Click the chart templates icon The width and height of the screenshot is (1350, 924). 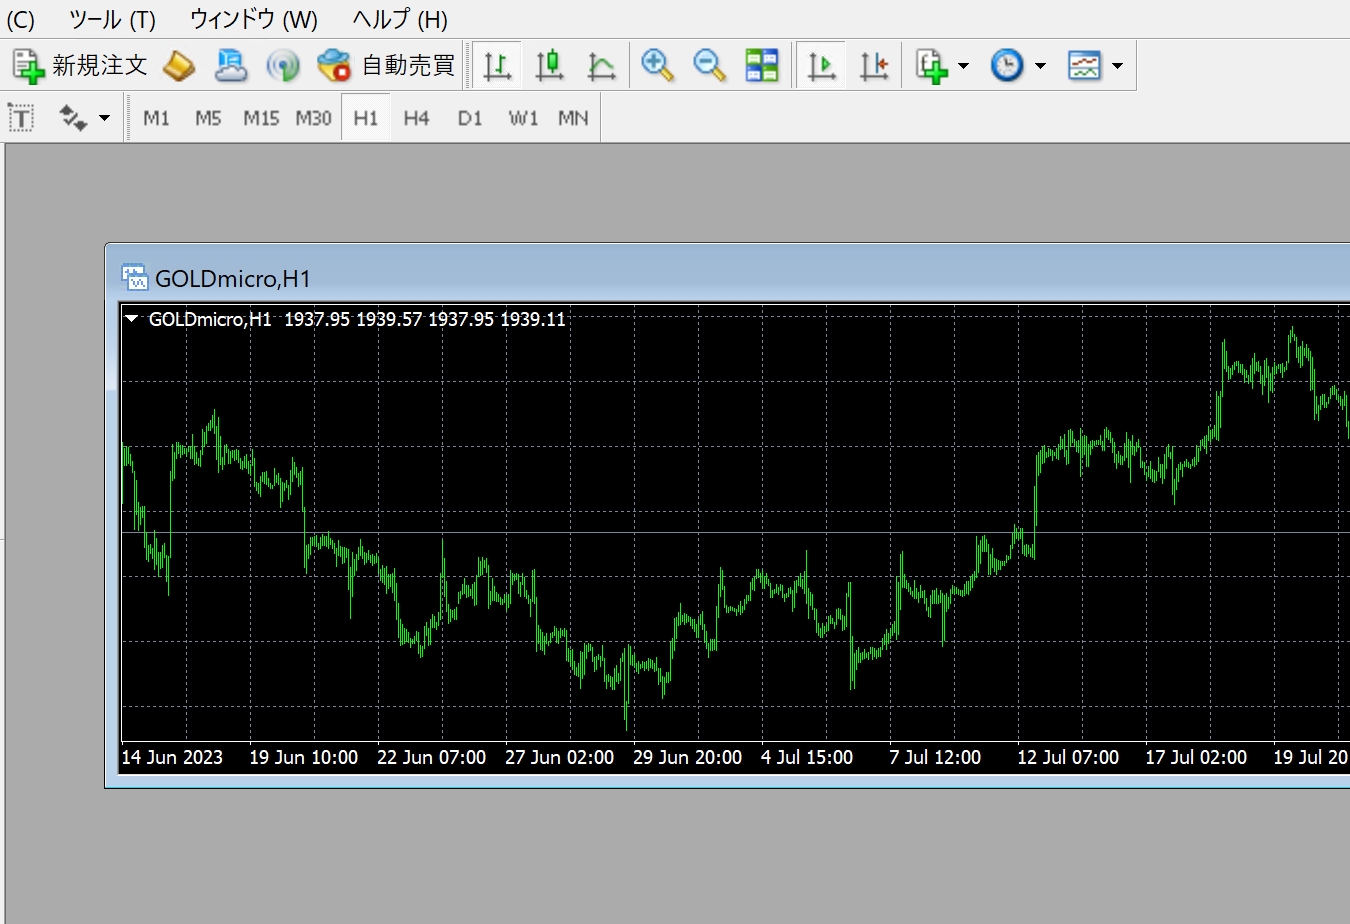(1084, 66)
